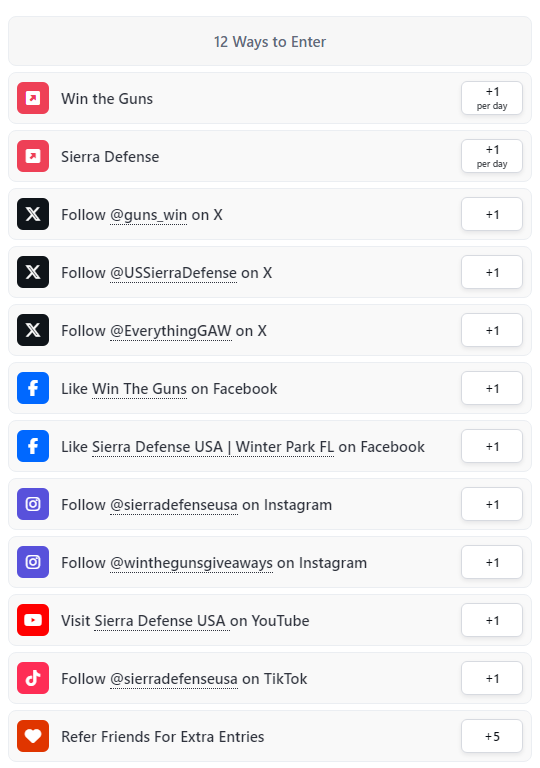The image size is (540, 768).
Task: Open the @winthegunsgiveaways Instagram link
Action: pos(192,563)
